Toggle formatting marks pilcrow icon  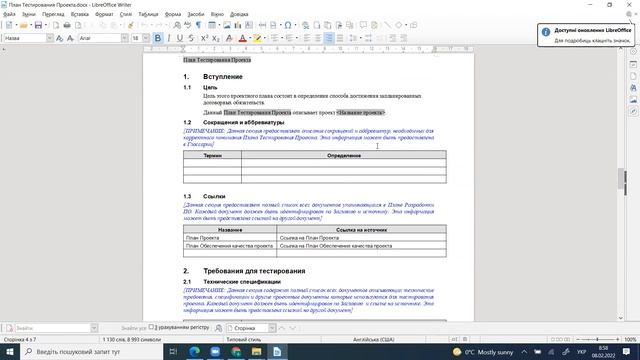[x=198, y=25]
